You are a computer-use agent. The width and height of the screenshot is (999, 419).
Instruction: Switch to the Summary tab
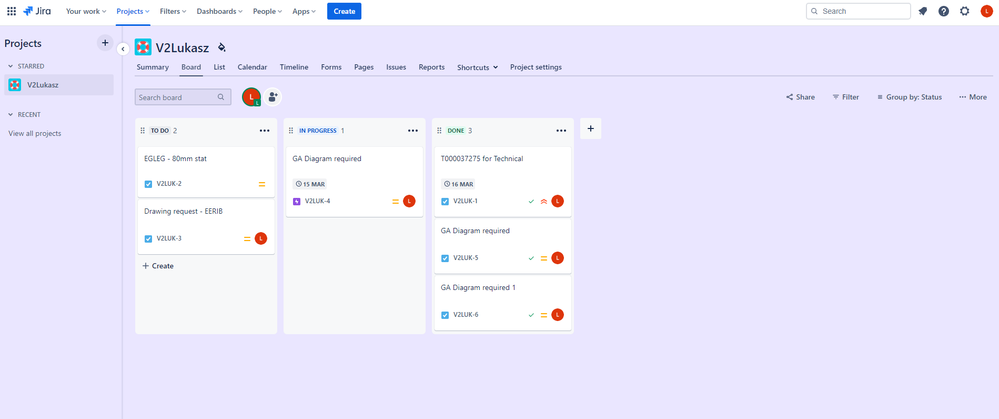(x=153, y=67)
